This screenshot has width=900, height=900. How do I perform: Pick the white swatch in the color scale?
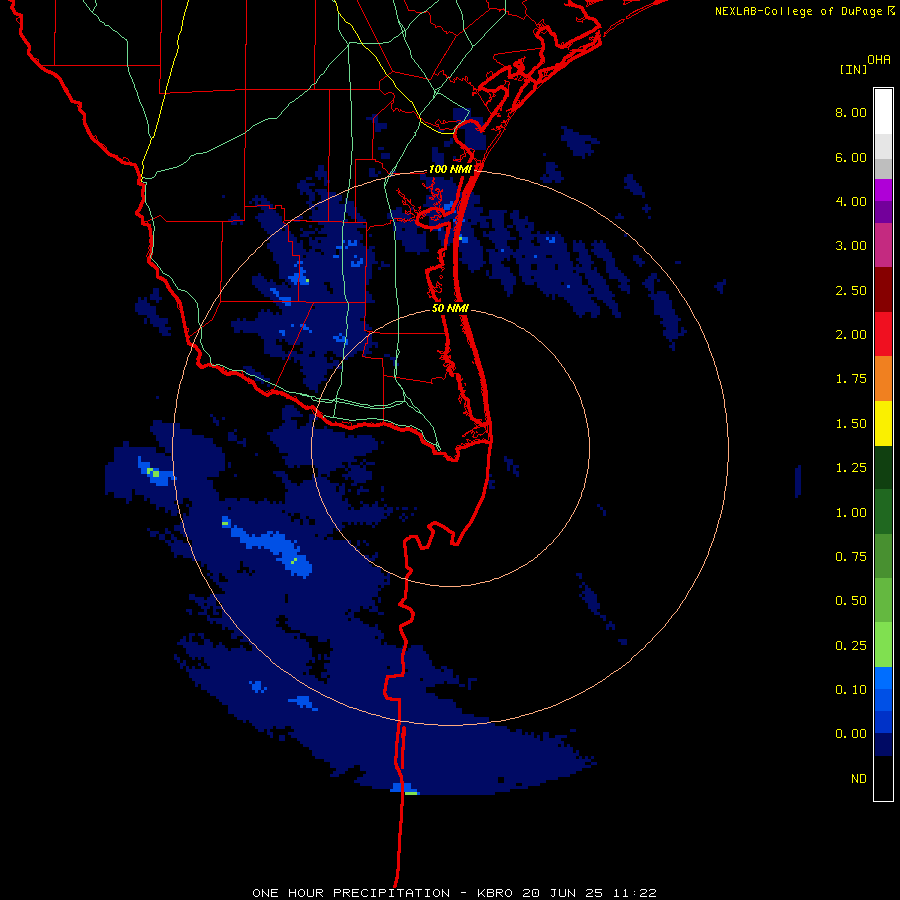coord(883,112)
